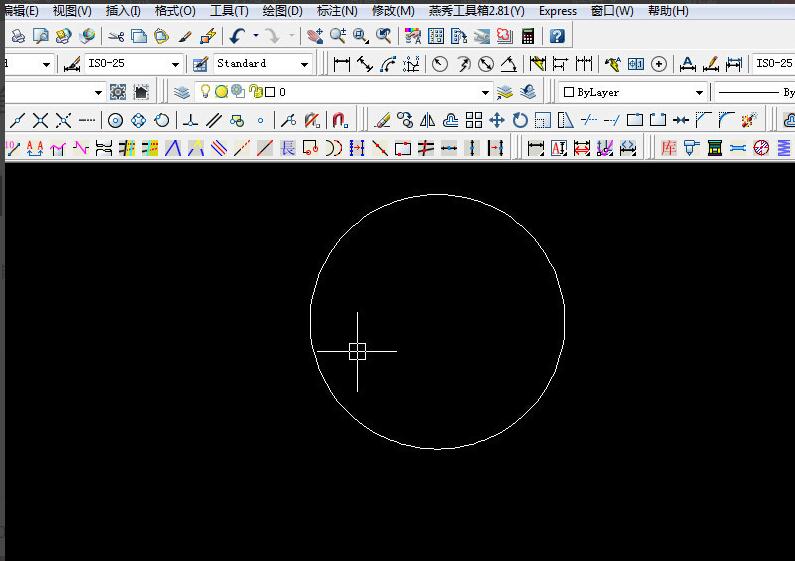Image resolution: width=795 pixels, height=561 pixels.
Task: Open the QuickCalc calculator
Action: click(527, 36)
